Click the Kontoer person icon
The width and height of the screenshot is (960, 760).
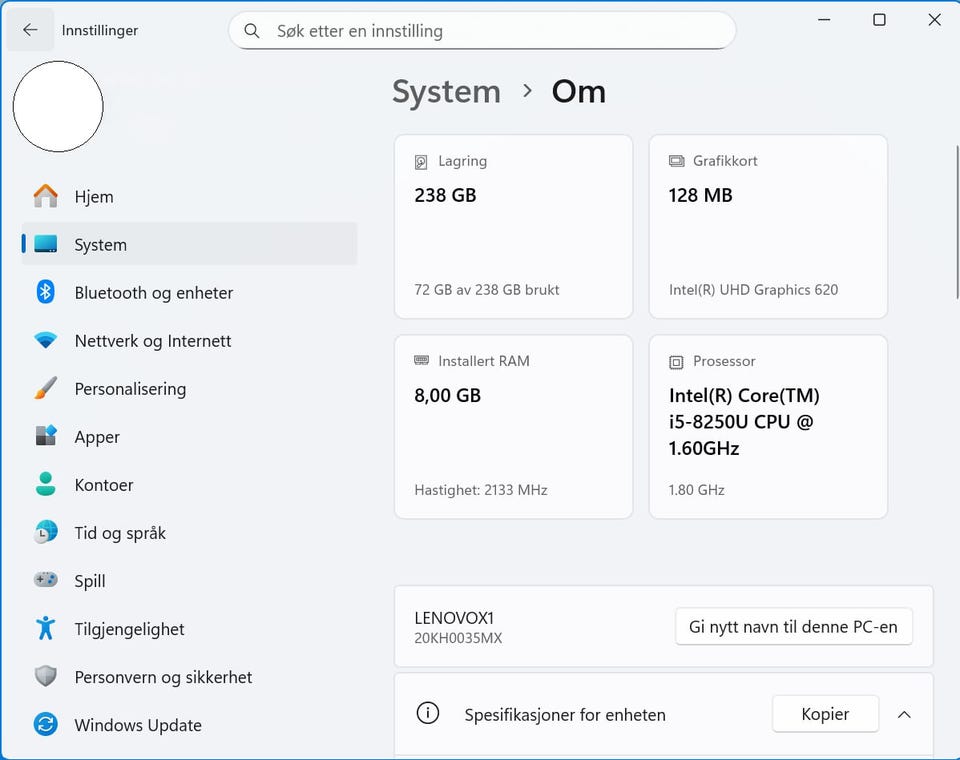pyautogui.click(x=46, y=484)
